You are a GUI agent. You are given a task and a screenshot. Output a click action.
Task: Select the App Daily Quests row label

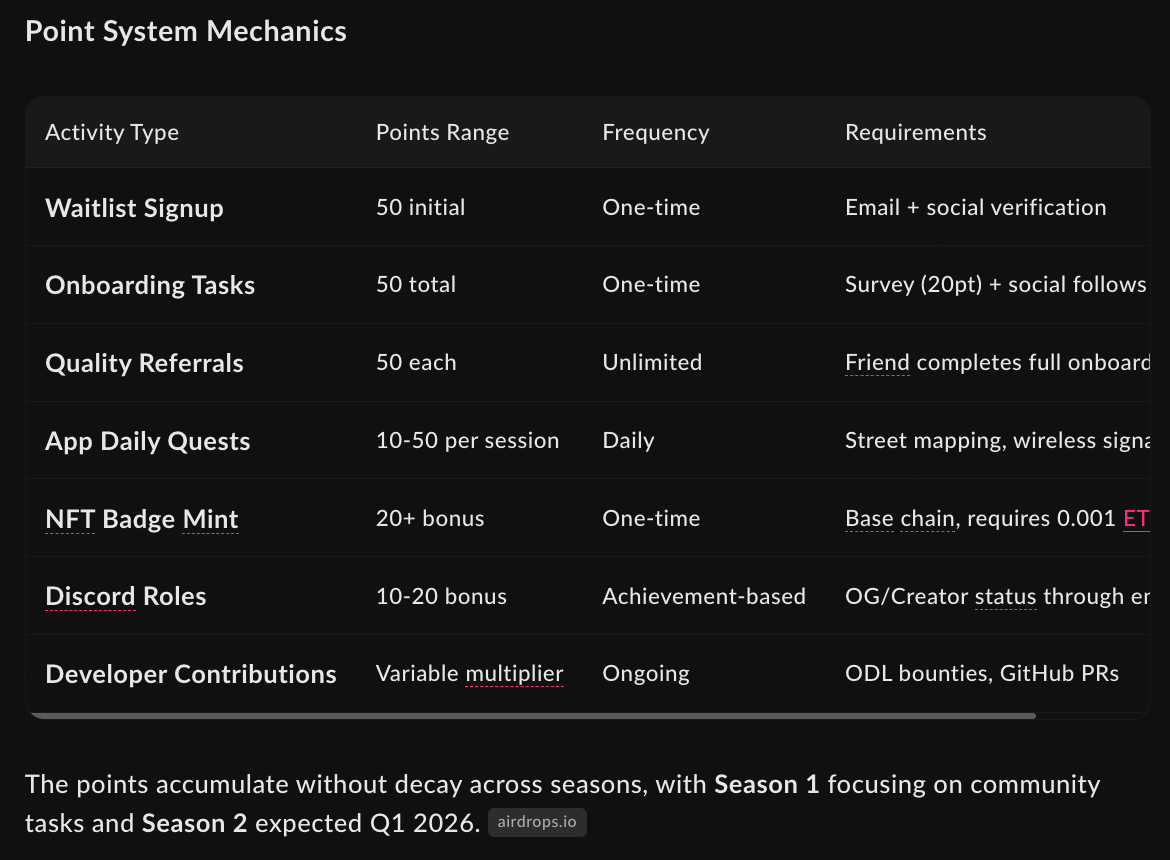(147, 441)
